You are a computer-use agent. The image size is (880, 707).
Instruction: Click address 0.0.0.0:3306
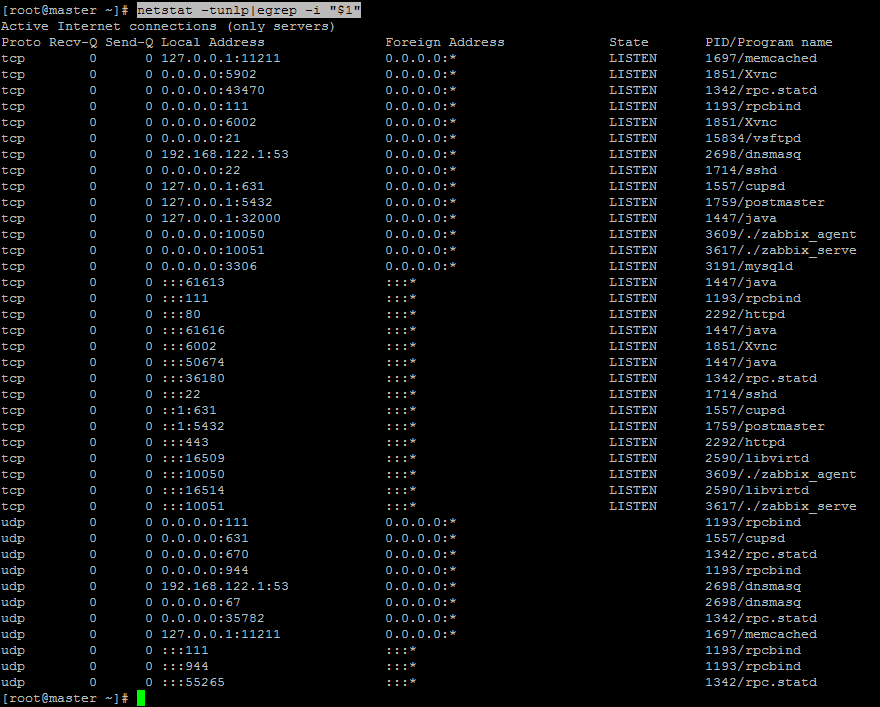(x=209, y=267)
